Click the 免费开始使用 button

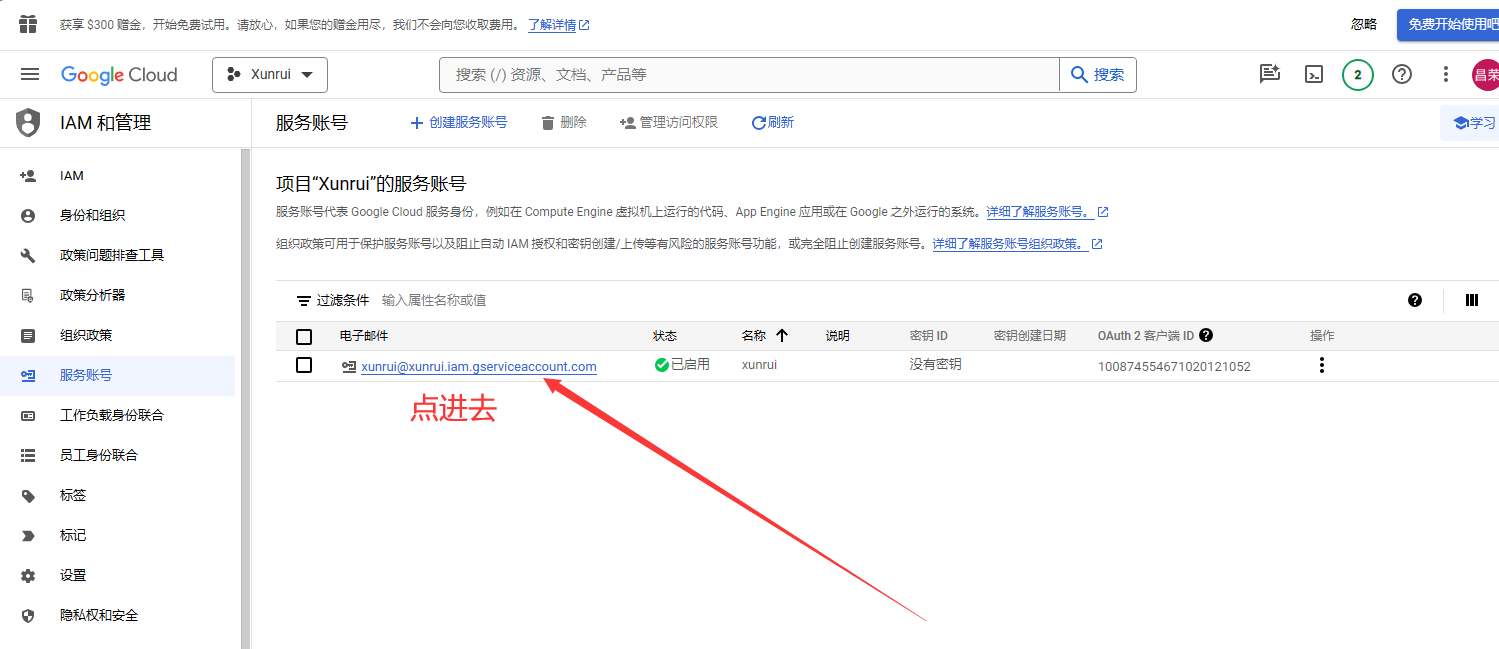coord(1448,24)
